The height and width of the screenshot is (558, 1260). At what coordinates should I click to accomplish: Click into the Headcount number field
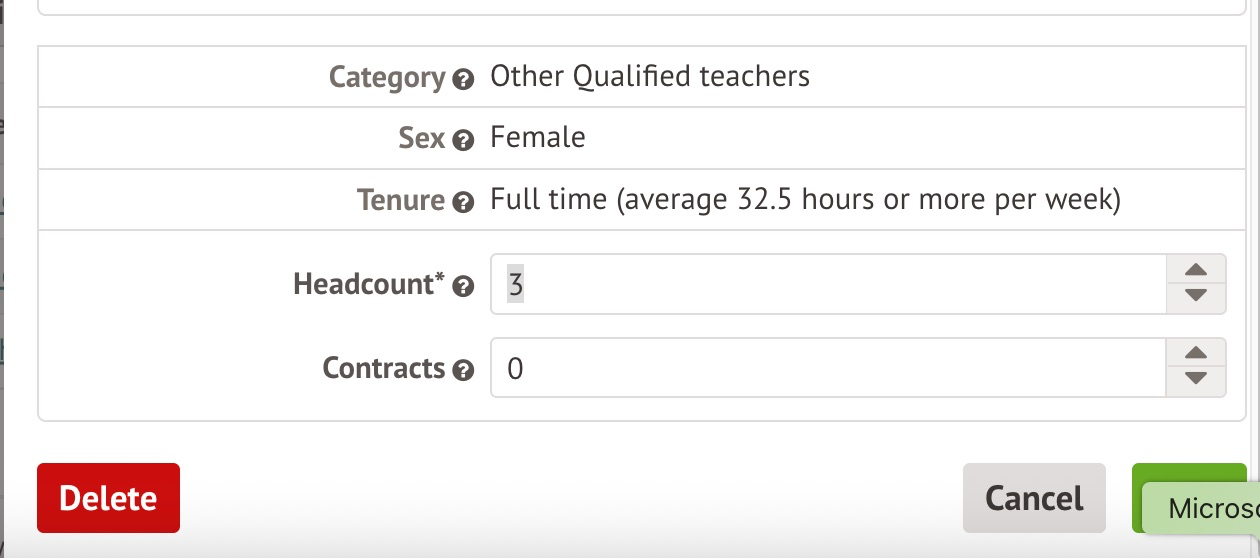(x=828, y=285)
